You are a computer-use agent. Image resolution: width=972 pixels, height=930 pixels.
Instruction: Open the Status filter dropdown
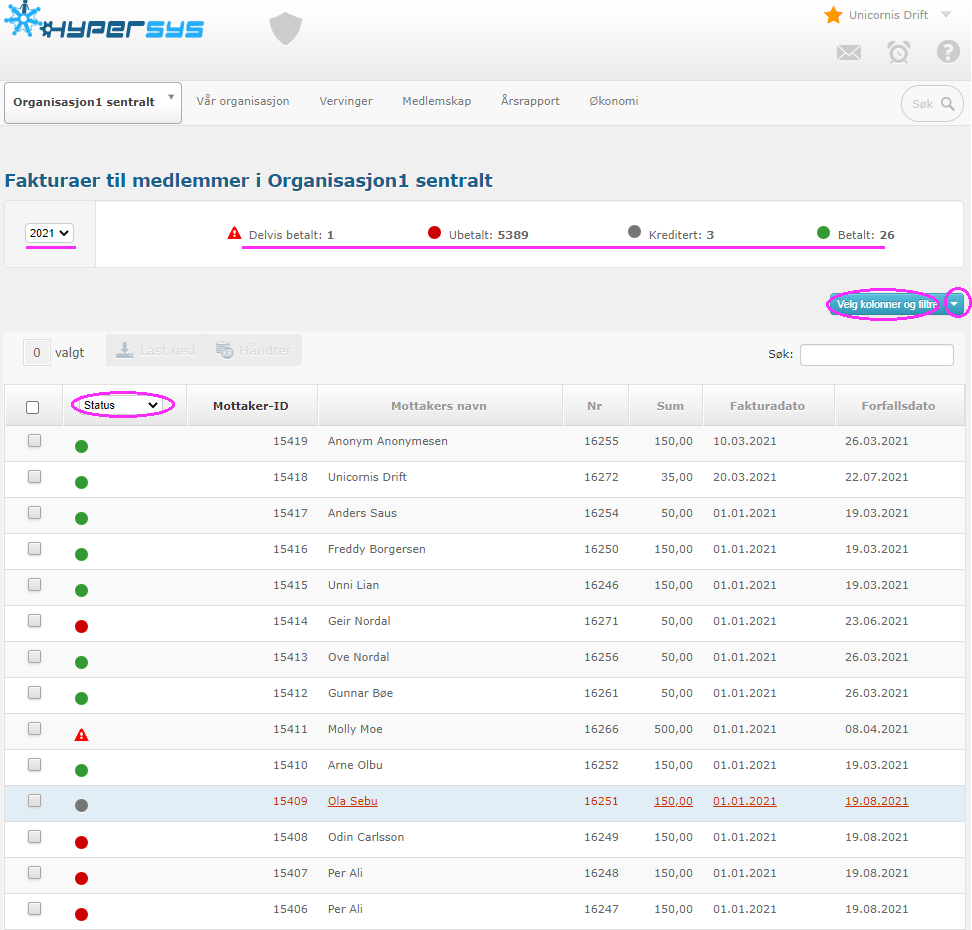[122, 405]
